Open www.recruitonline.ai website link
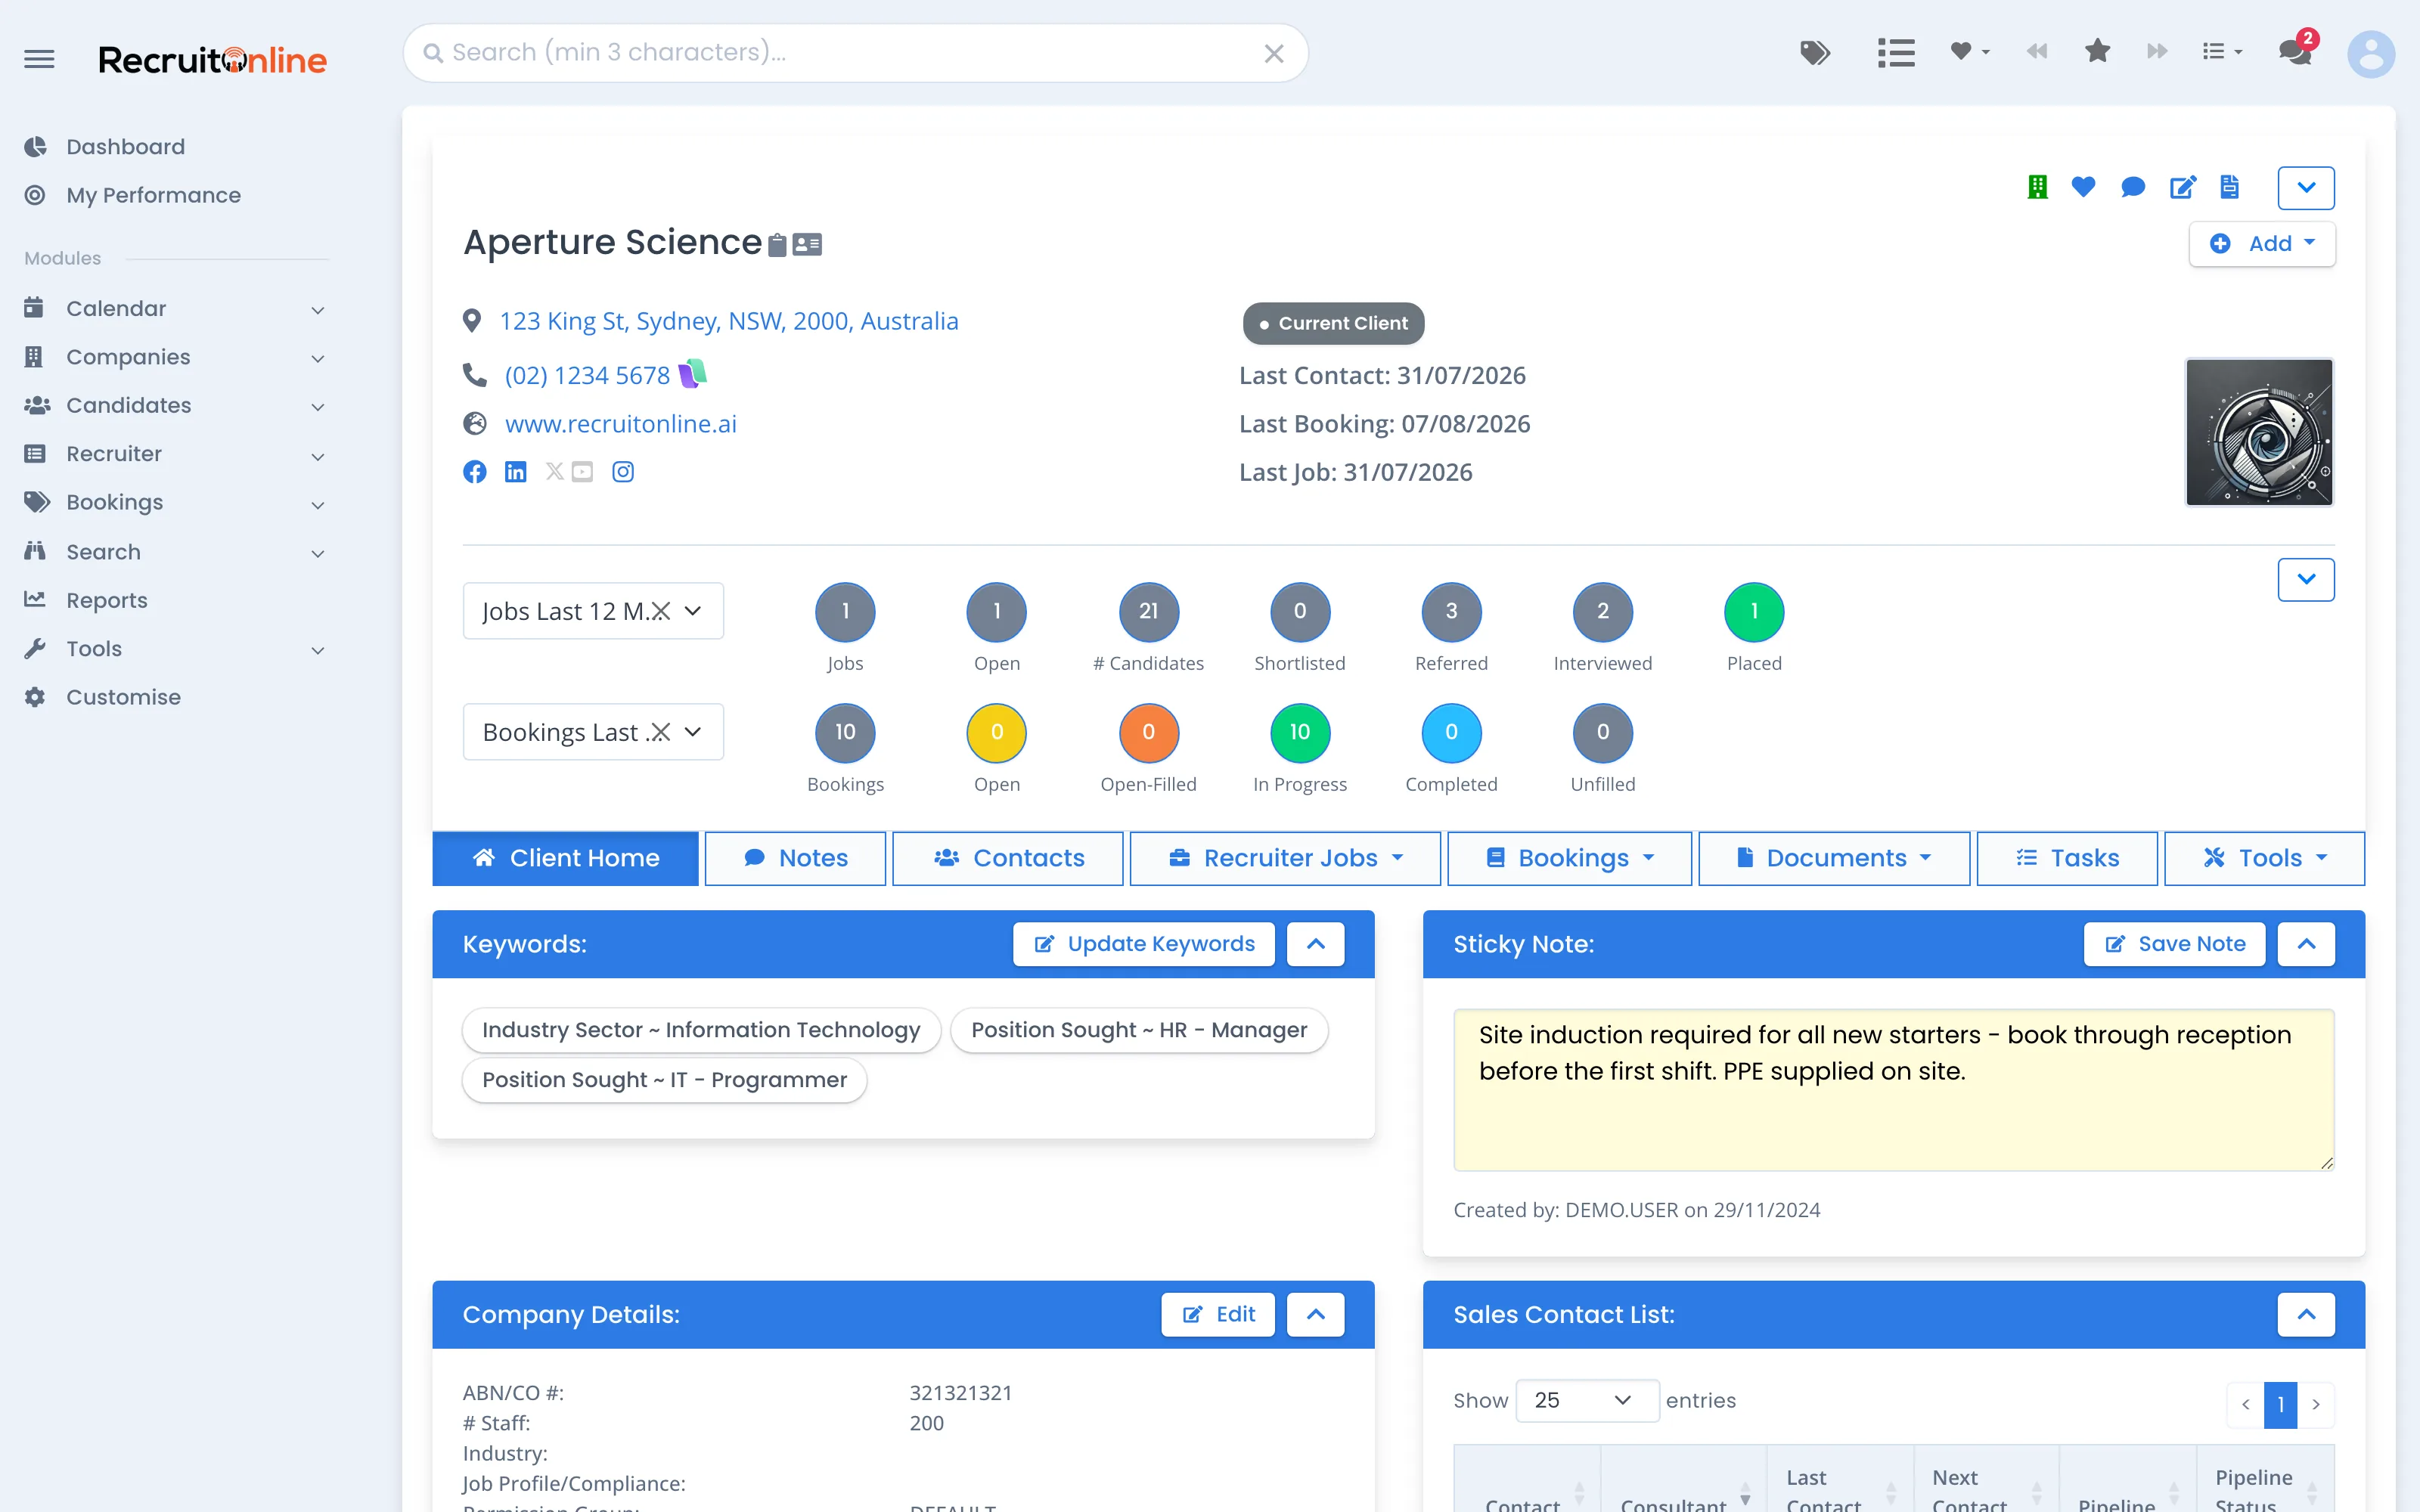 point(620,424)
